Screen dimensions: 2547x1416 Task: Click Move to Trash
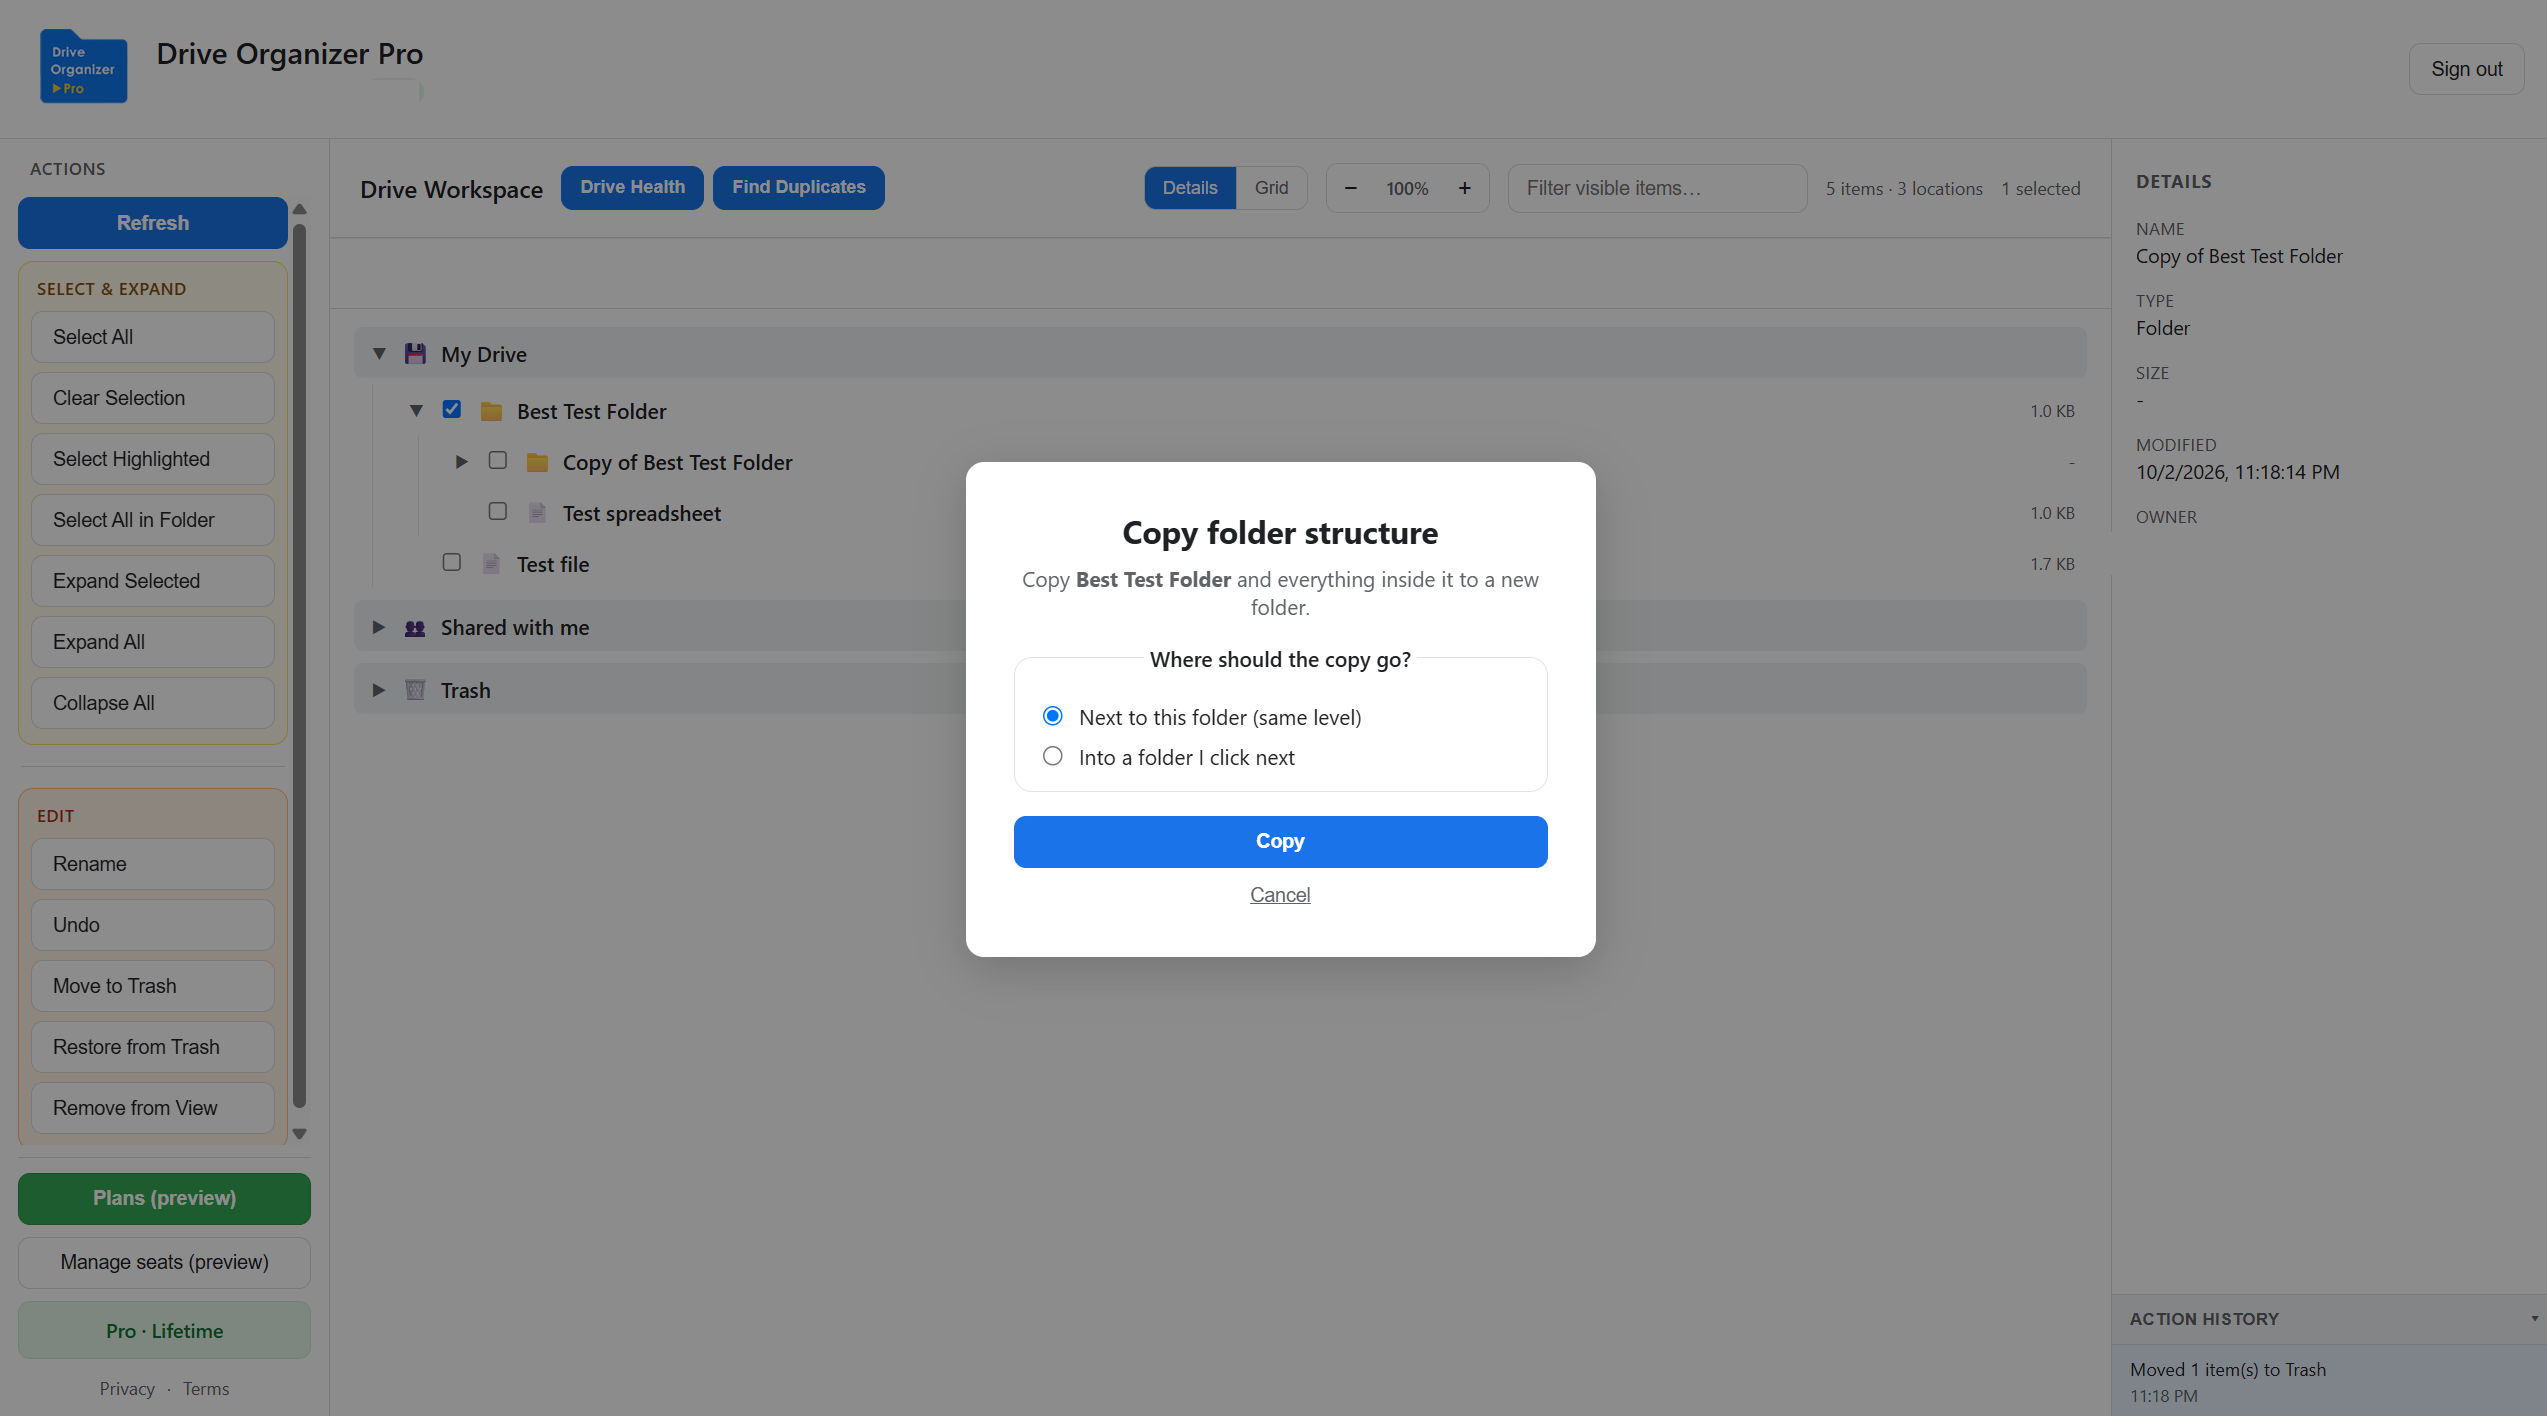click(153, 986)
